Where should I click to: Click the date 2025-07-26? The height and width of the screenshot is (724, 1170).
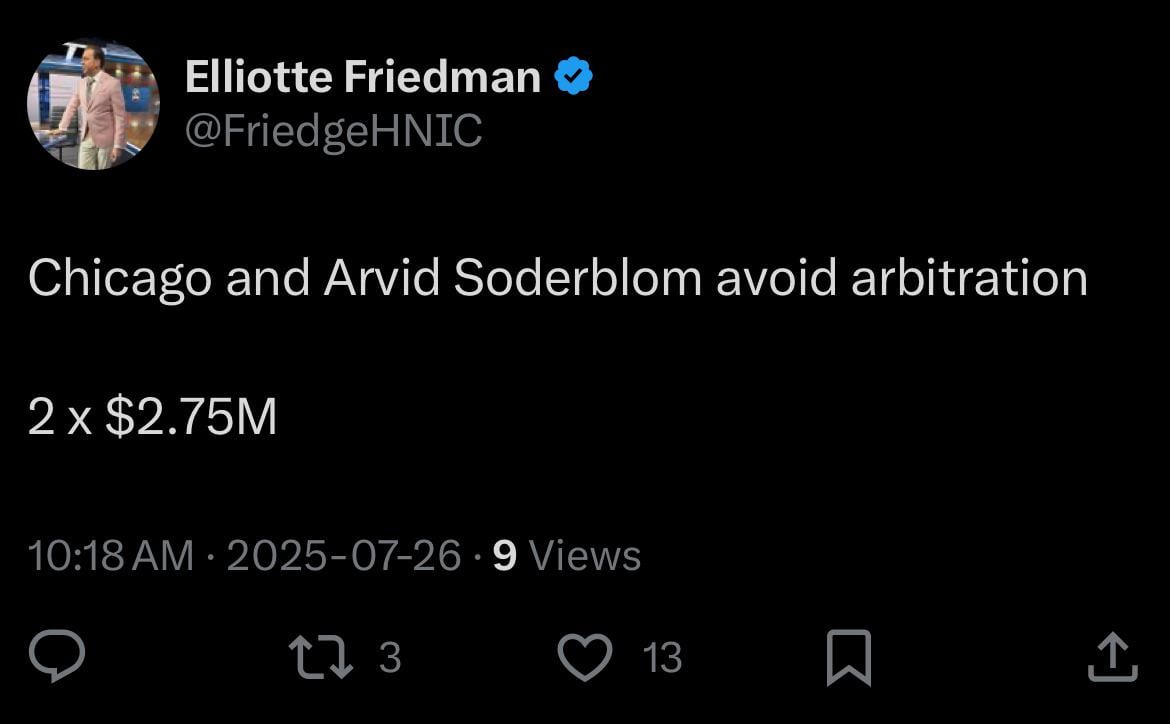point(345,555)
